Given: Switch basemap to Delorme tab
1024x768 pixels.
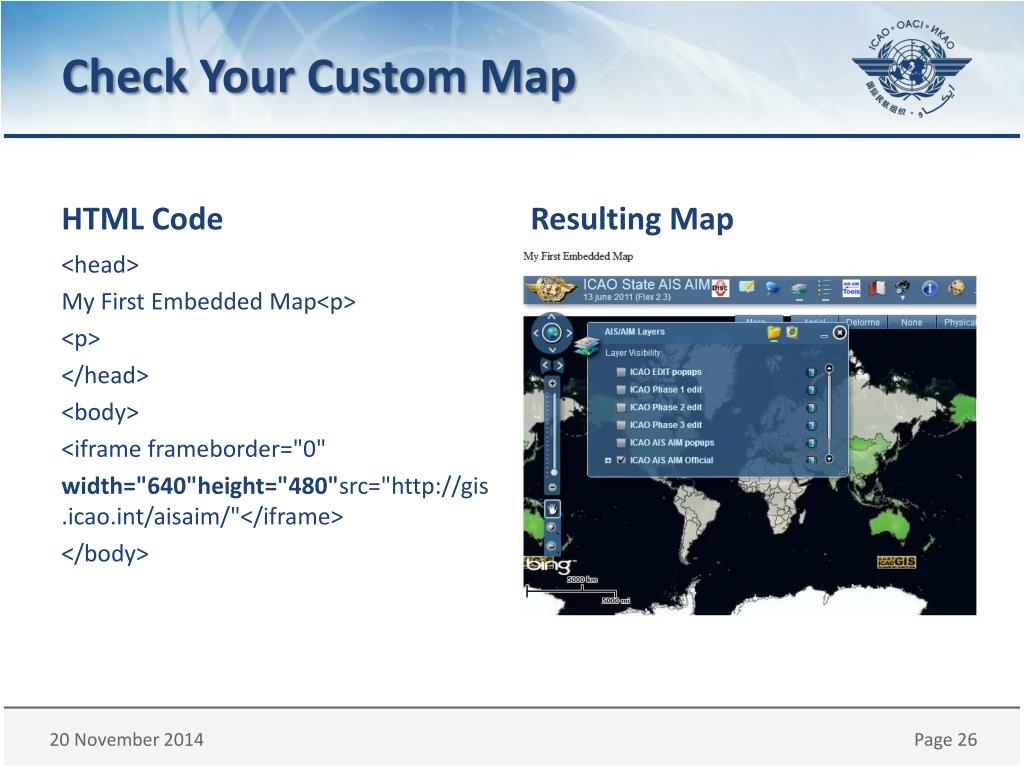Looking at the screenshot, I should click(863, 322).
